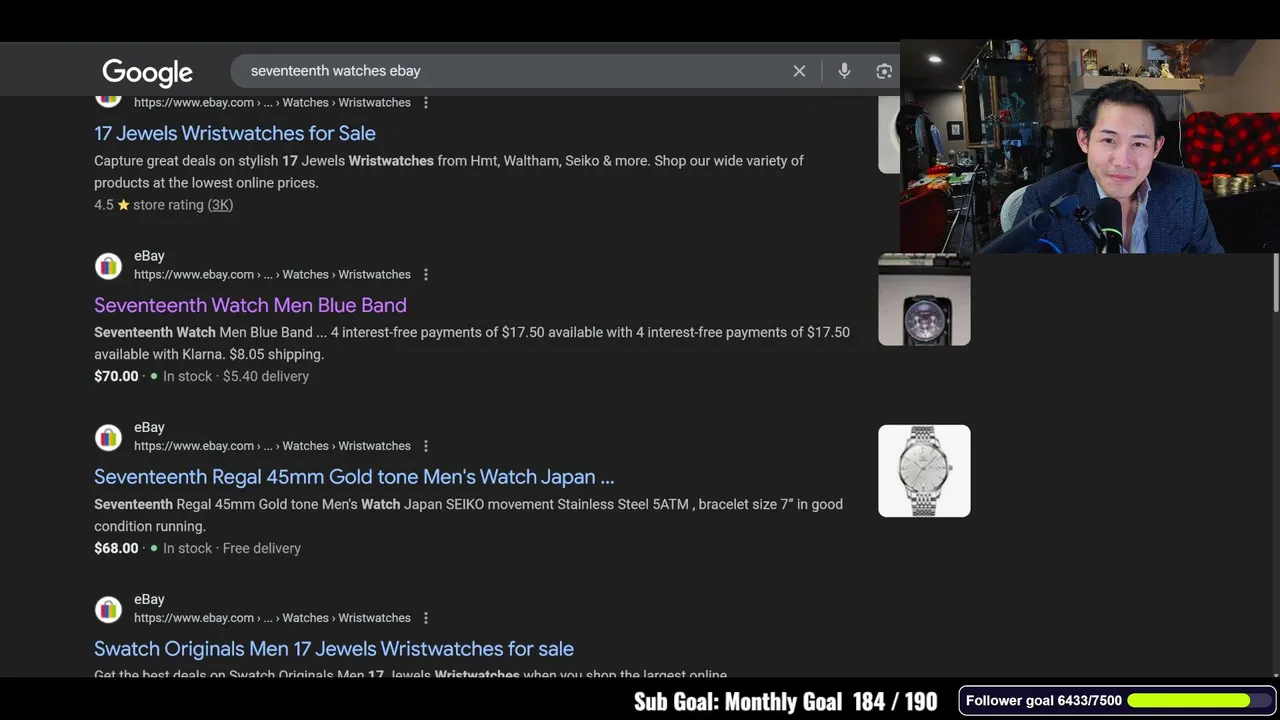Click eBay URL breadcrumb above Seventeenth Regal 45mm
This screenshot has width=1280, height=720.
[272, 447]
